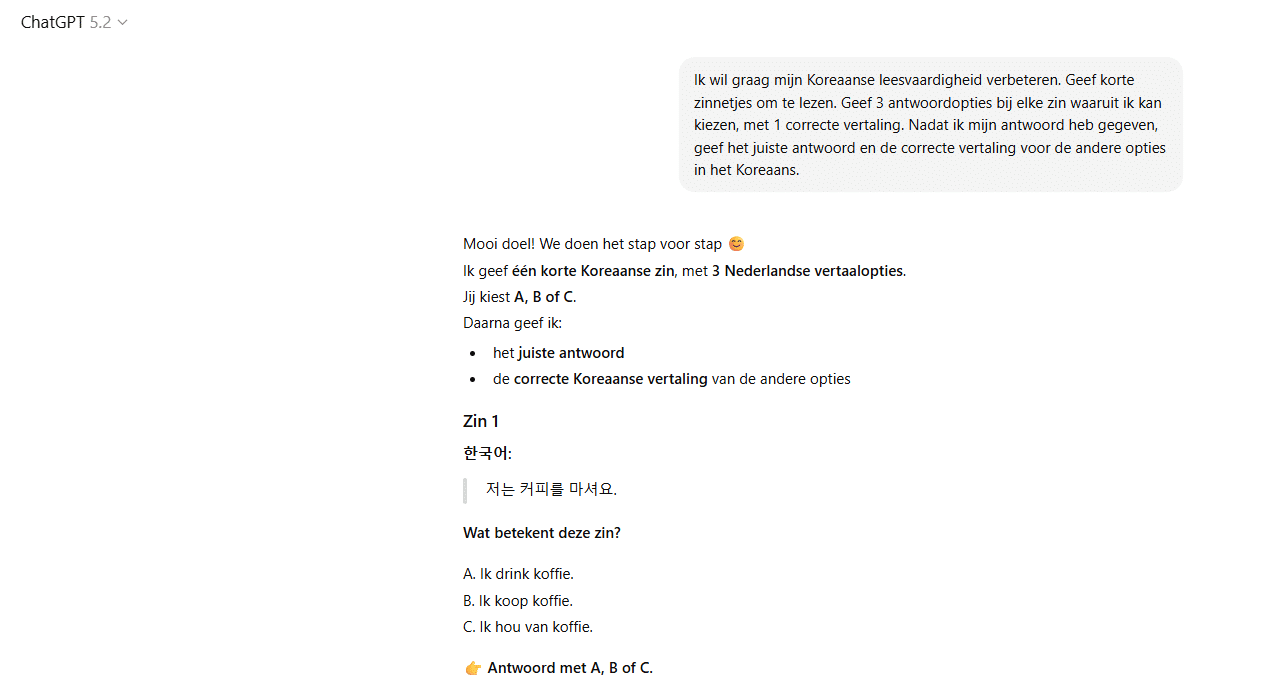Click the line "Jij kiest A, B of C."
The width and height of the screenshot is (1272, 693).
pos(518,296)
